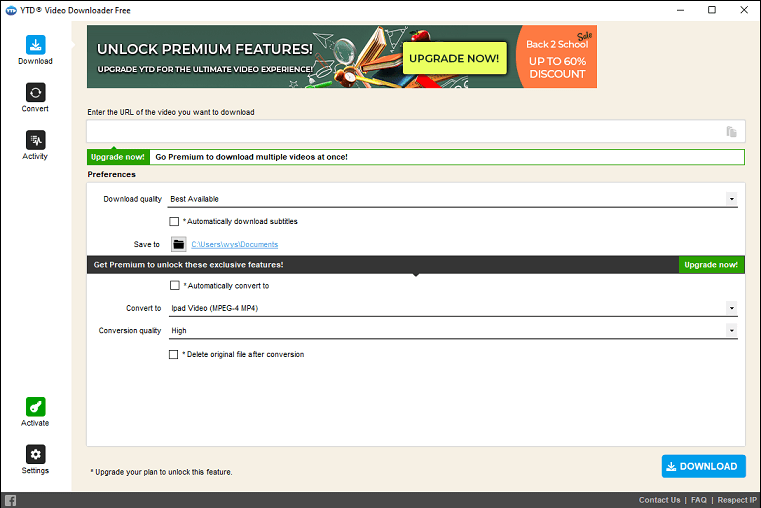
Task: Expand the Conversion quality dropdown arrow
Action: point(731,330)
